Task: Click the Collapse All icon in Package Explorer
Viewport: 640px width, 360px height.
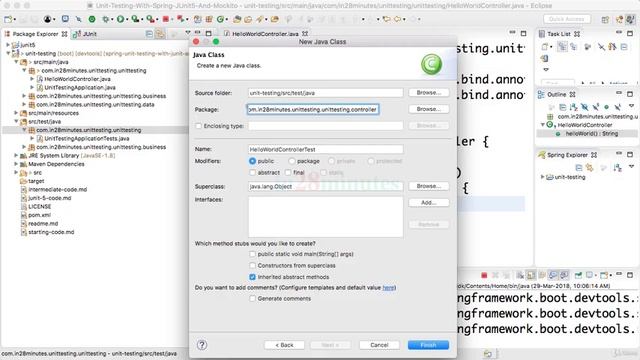Action: pyautogui.click(x=149, y=34)
